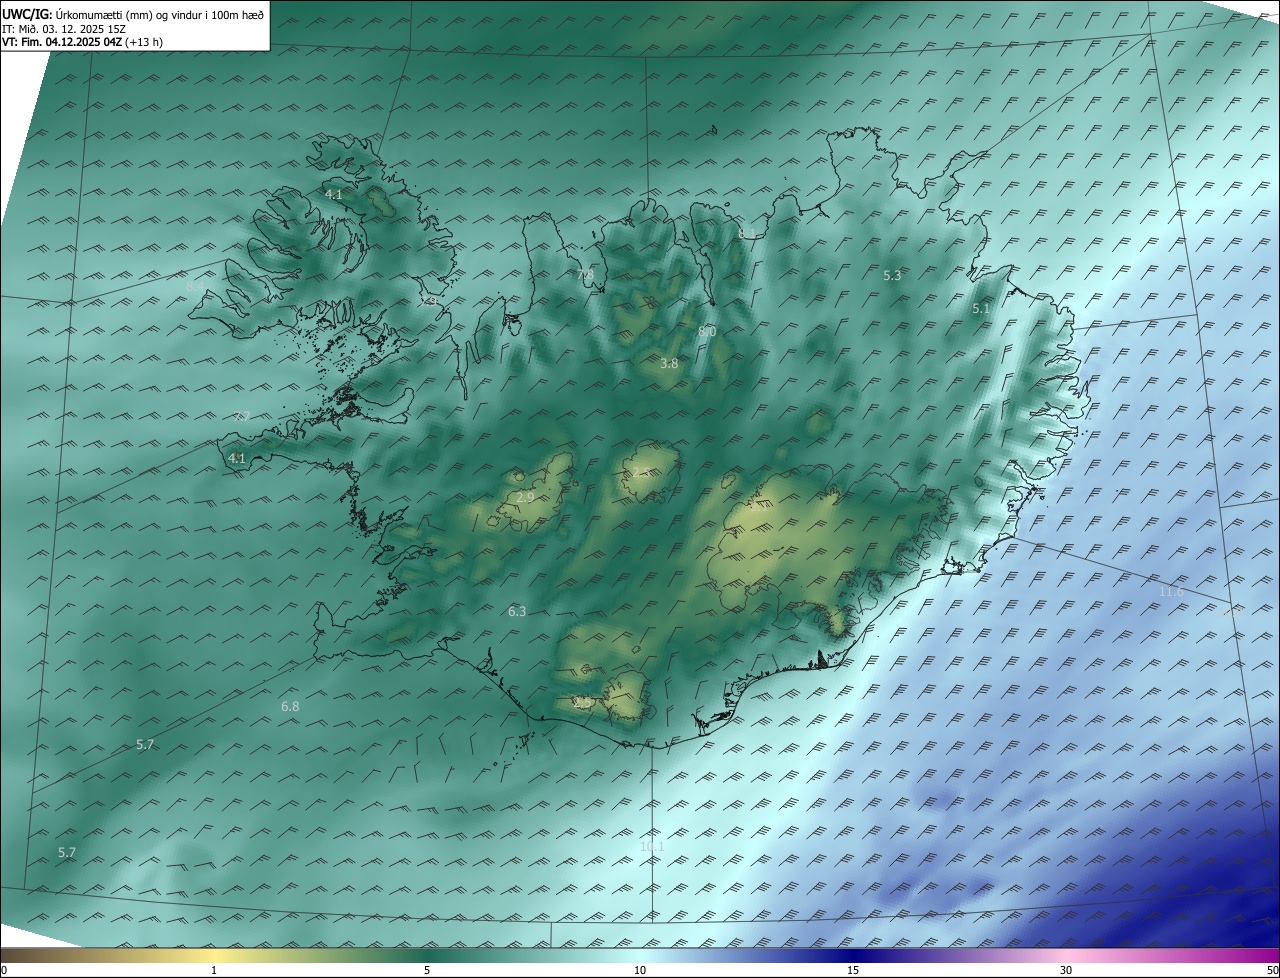1280x978 pixels.
Task: Click the 5.1 precipitation value label
Action: pos(981,309)
